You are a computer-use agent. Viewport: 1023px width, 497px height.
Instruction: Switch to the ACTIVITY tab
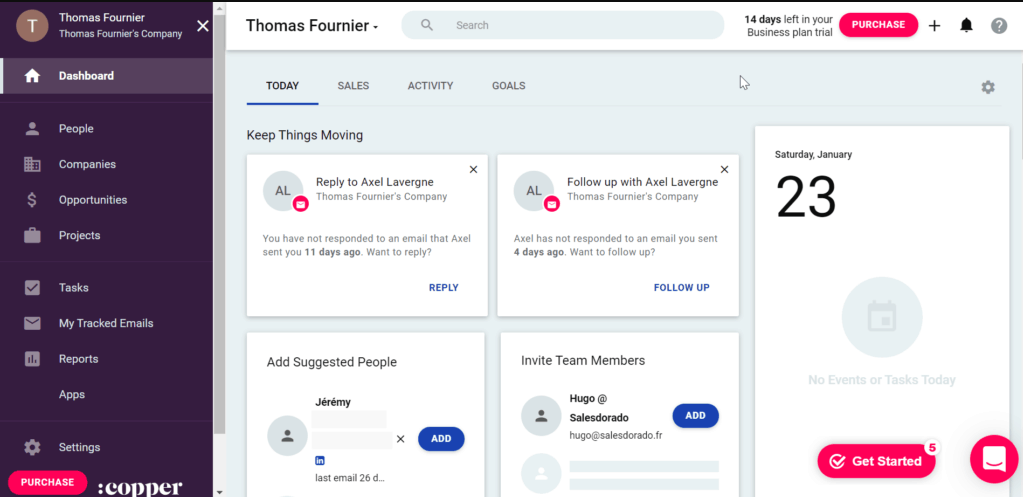(x=431, y=85)
